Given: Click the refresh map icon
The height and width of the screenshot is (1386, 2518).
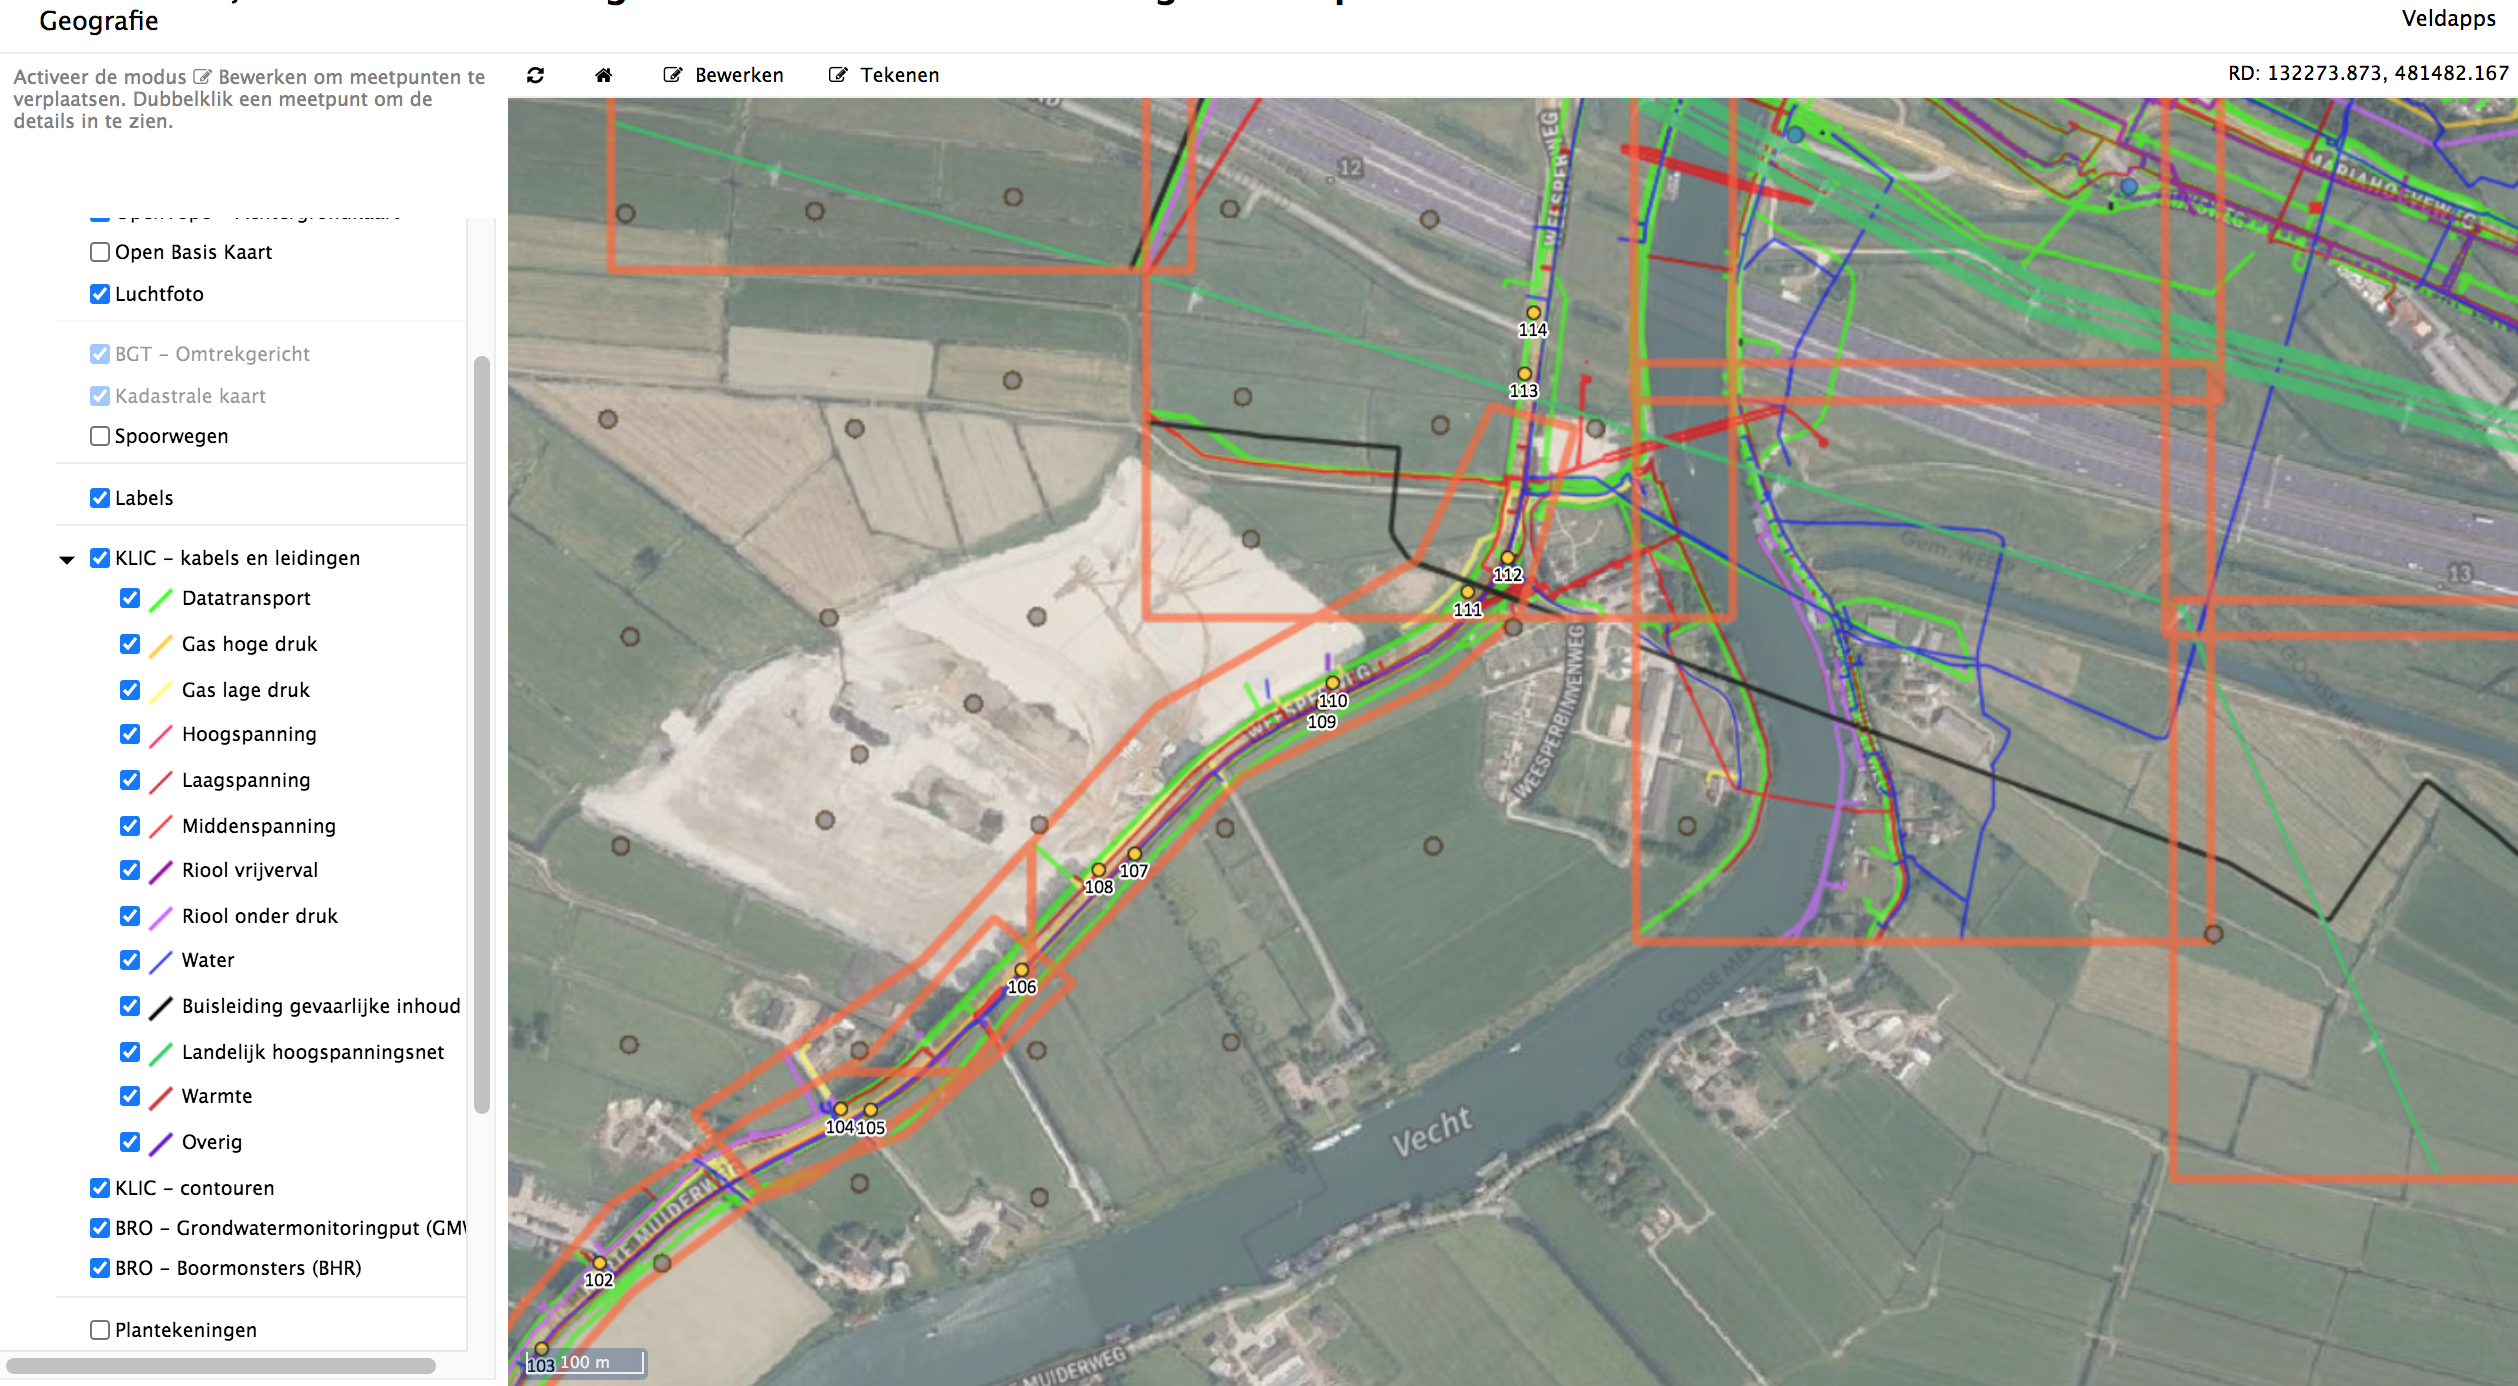Looking at the screenshot, I should (535, 75).
